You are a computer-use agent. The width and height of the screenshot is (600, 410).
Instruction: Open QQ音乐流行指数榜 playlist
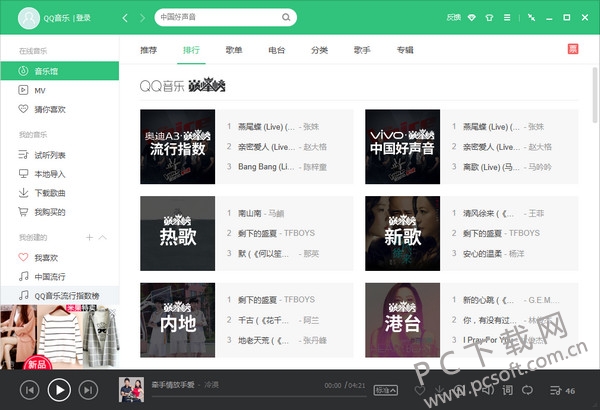click(60, 296)
